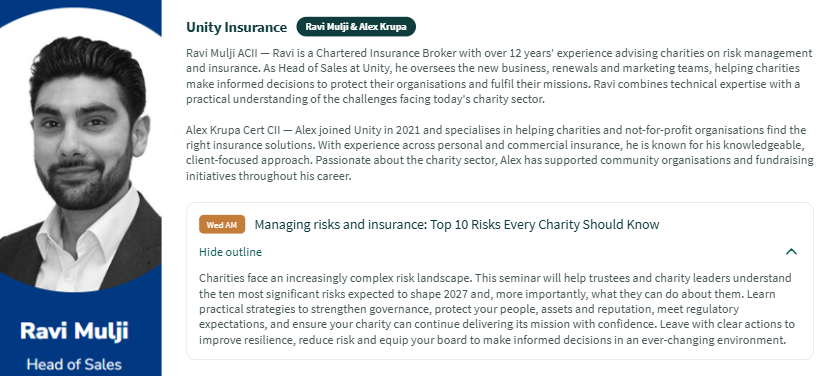Select the Ravi Mulji name on blue panel

74,331
